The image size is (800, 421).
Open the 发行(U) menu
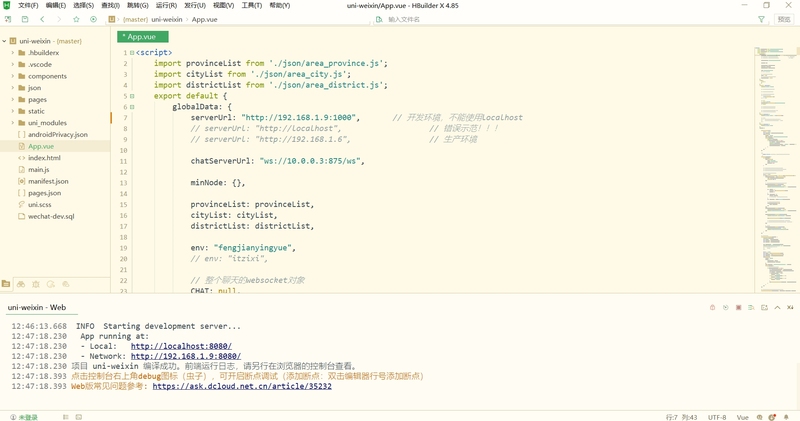pyautogui.click(x=195, y=5)
